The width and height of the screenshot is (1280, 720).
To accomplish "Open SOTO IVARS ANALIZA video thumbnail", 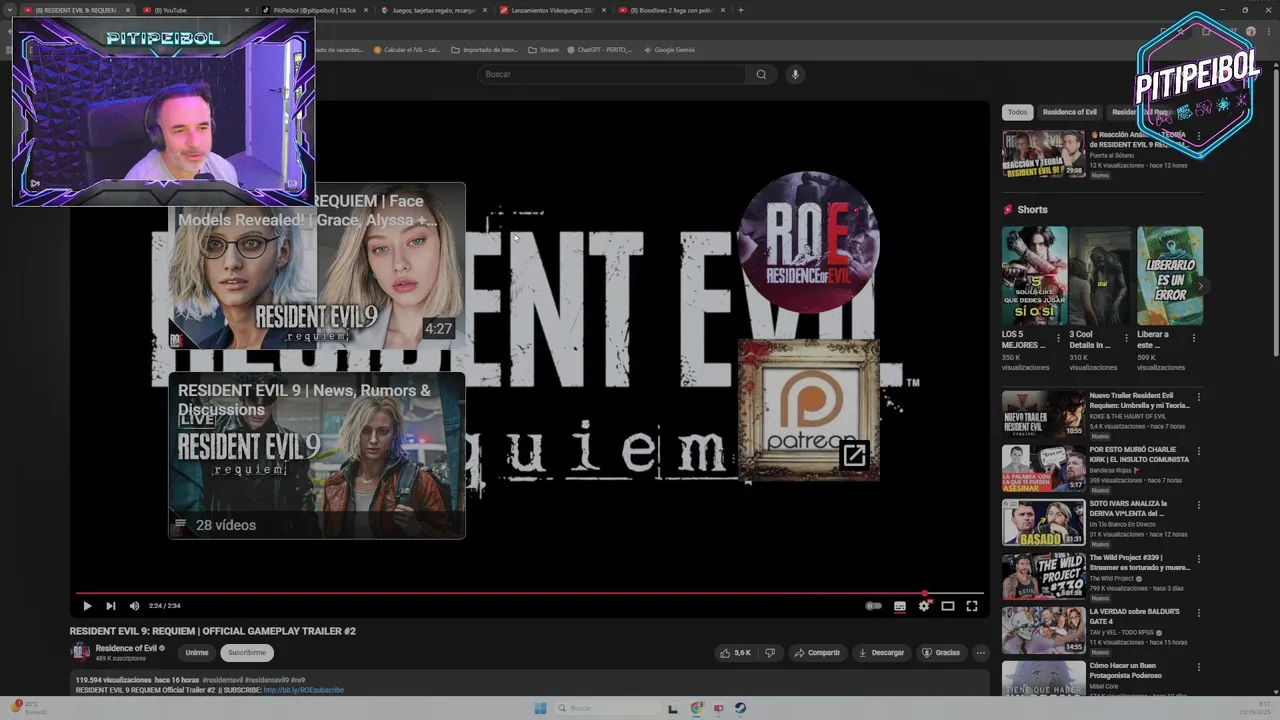I will (x=1043, y=522).
